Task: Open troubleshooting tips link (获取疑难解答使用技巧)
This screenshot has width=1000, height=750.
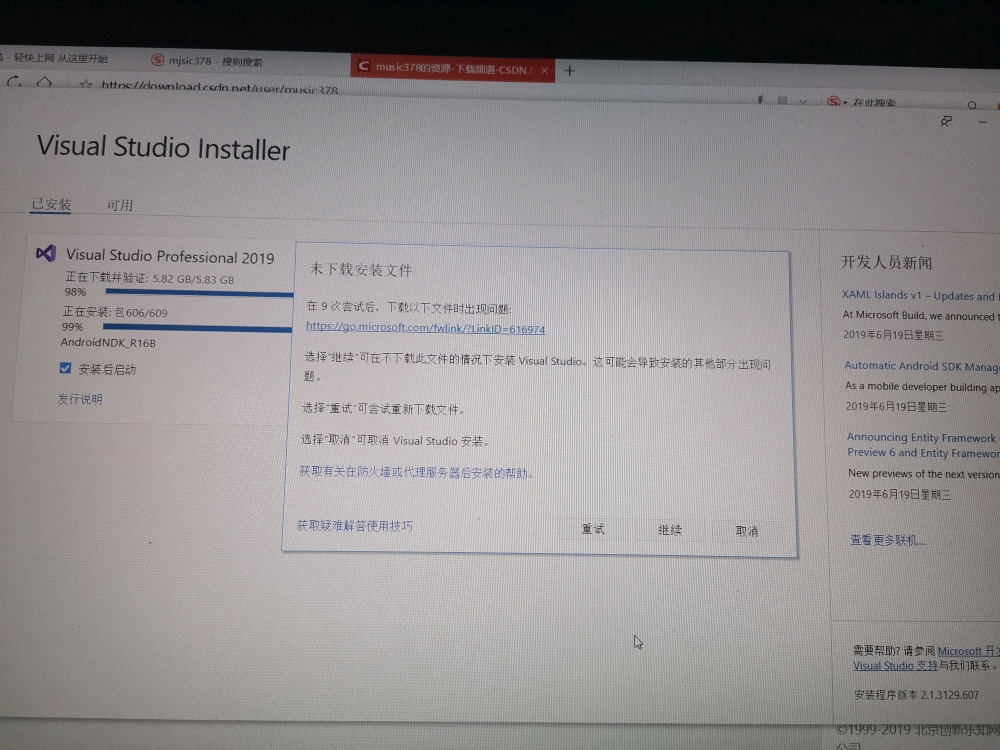Action: click(x=355, y=526)
